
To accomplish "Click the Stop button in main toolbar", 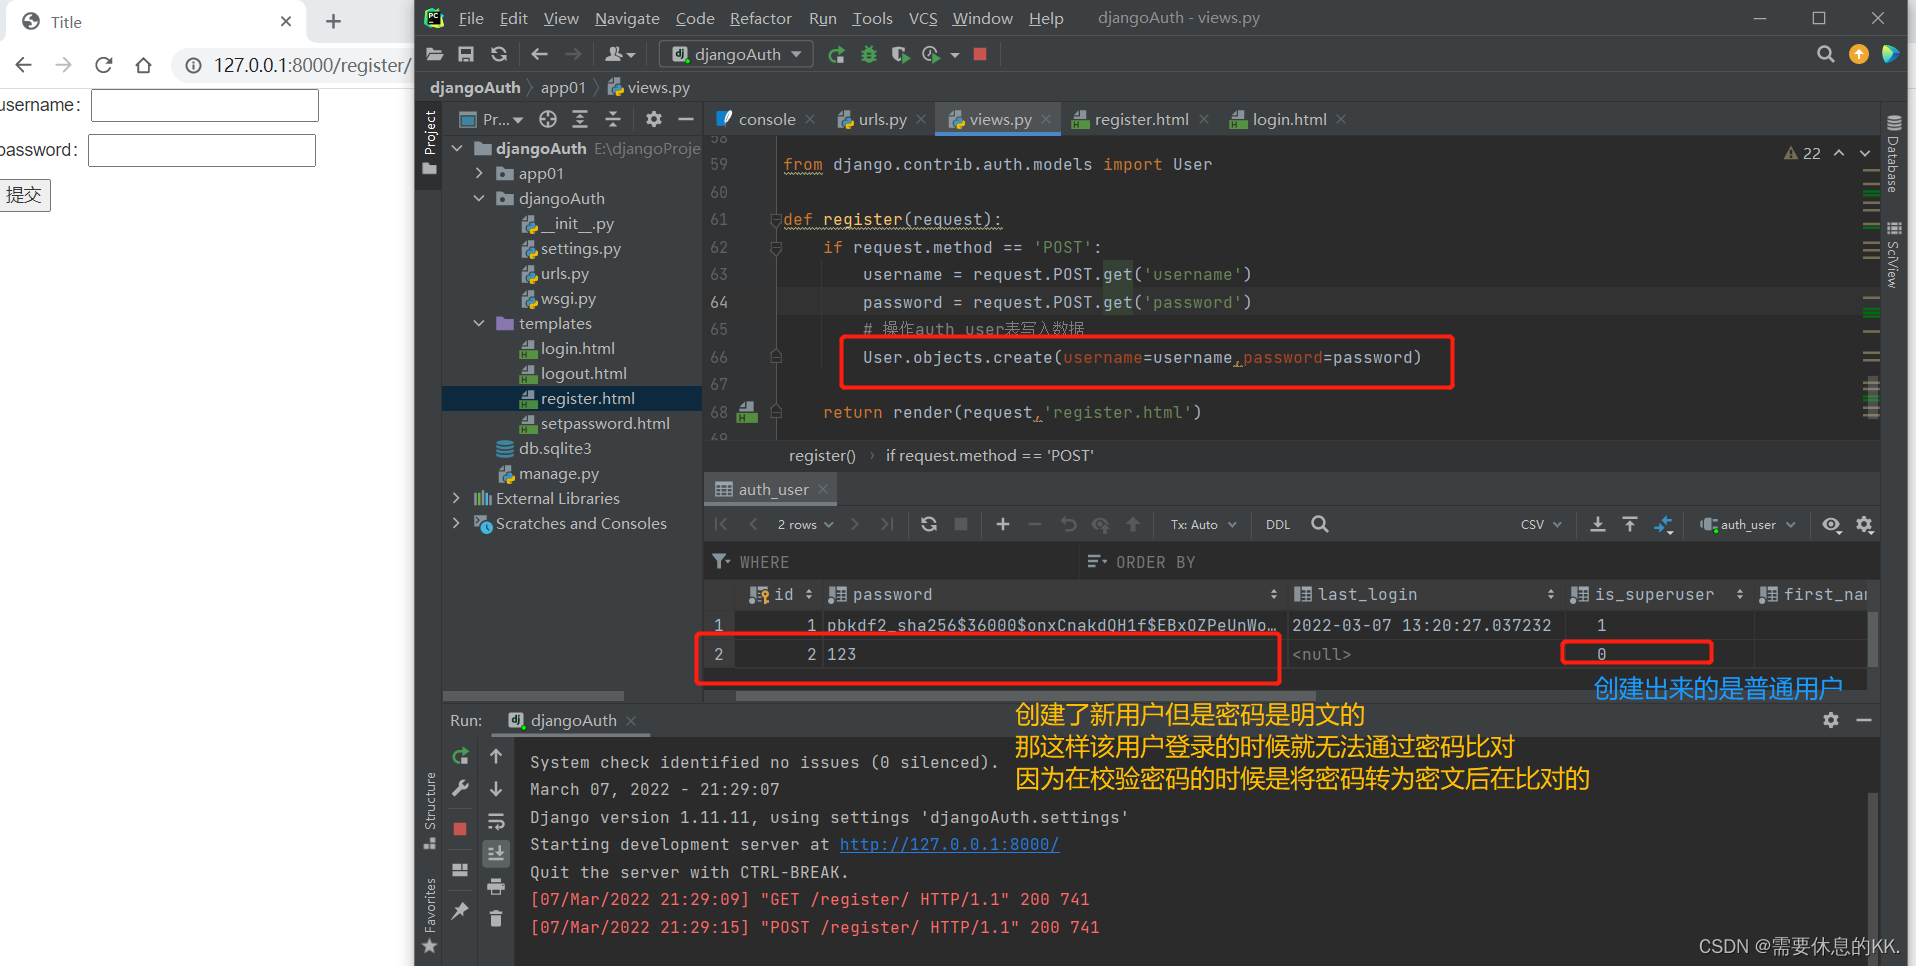I will coord(980,54).
